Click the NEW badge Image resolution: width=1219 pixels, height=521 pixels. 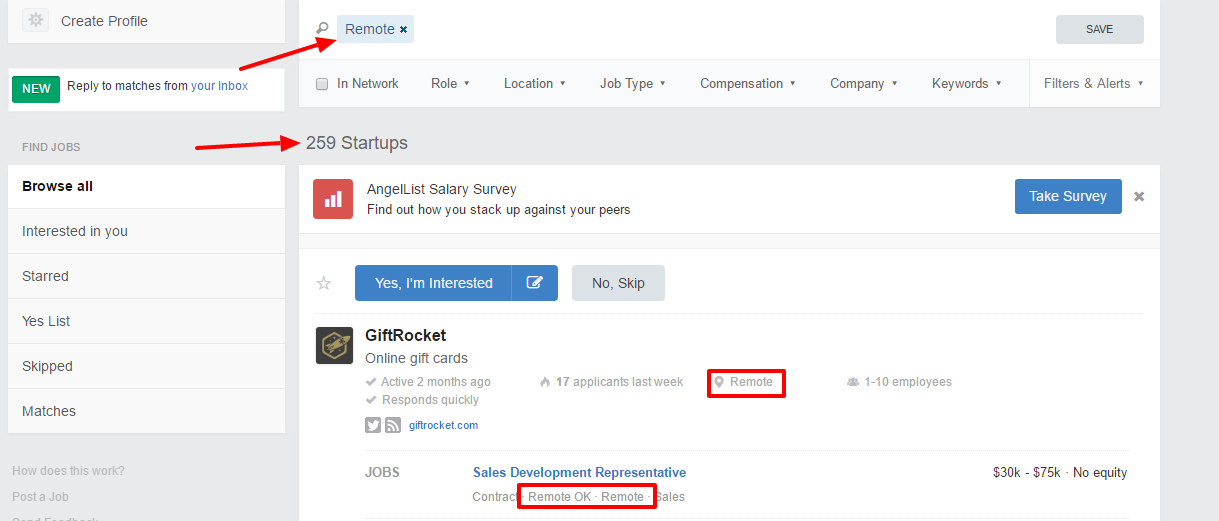click(x=36, y=88)
